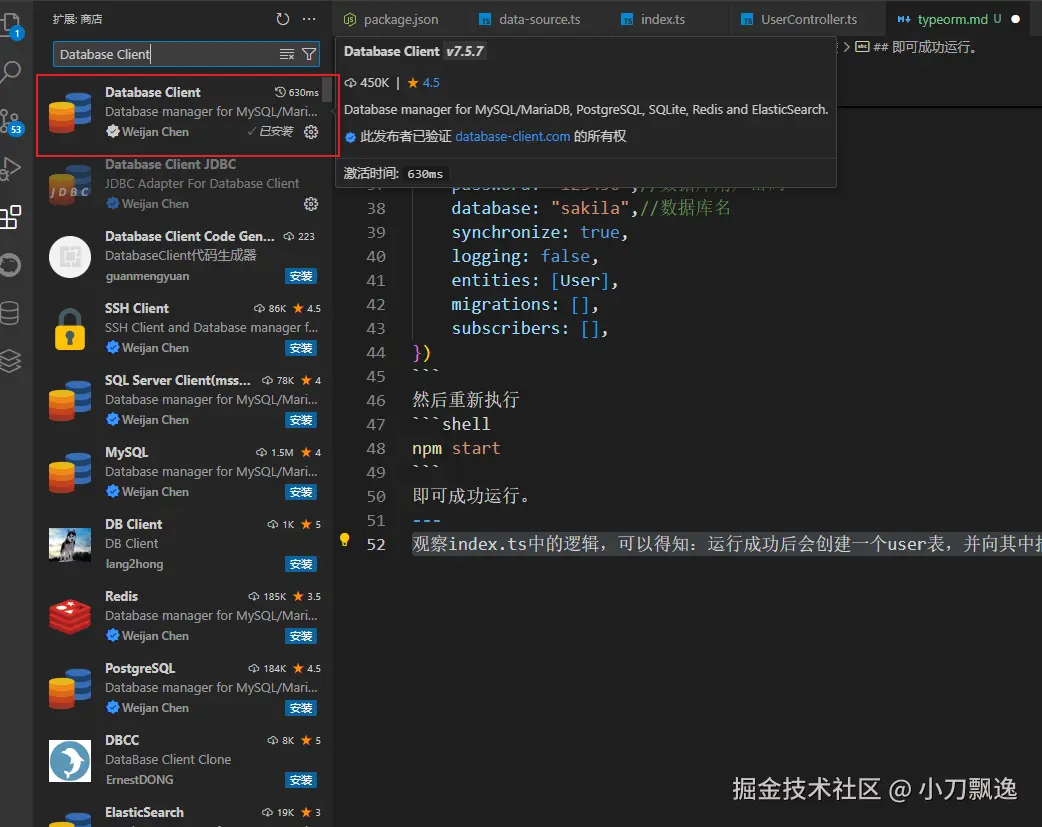The image size is (1042, 827).
Task: Click publisher guanmengyuan name
Action: point(147,276)
